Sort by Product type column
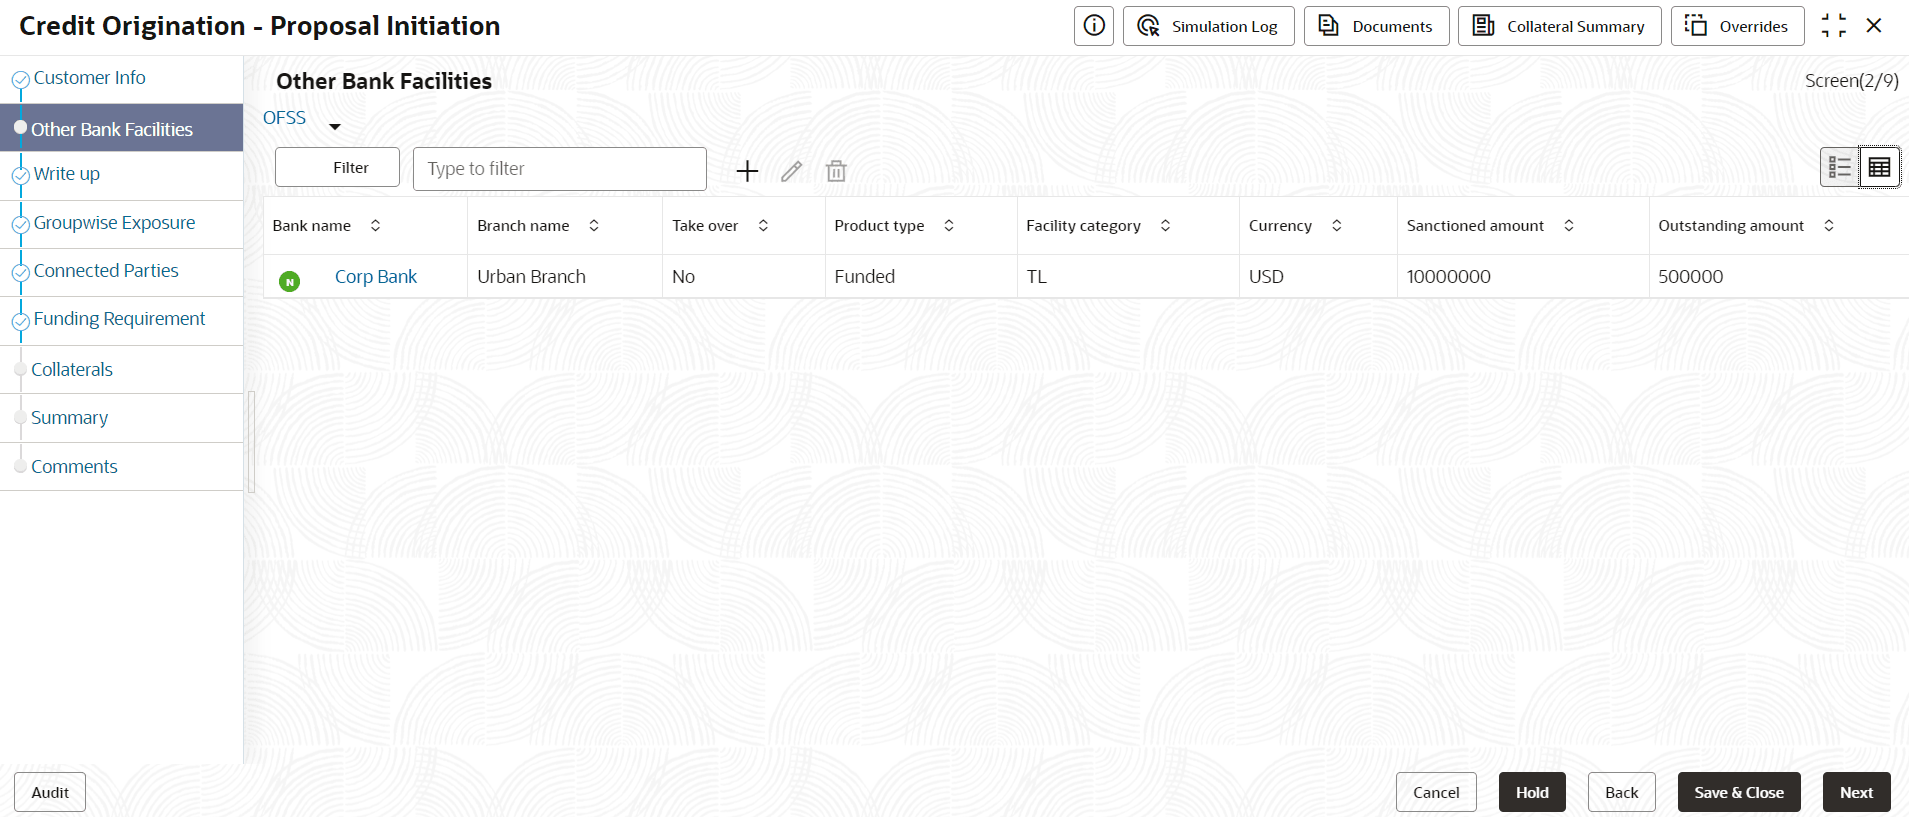The height and width of the screenshot is (817, 1909). click(x=949, y=226)
